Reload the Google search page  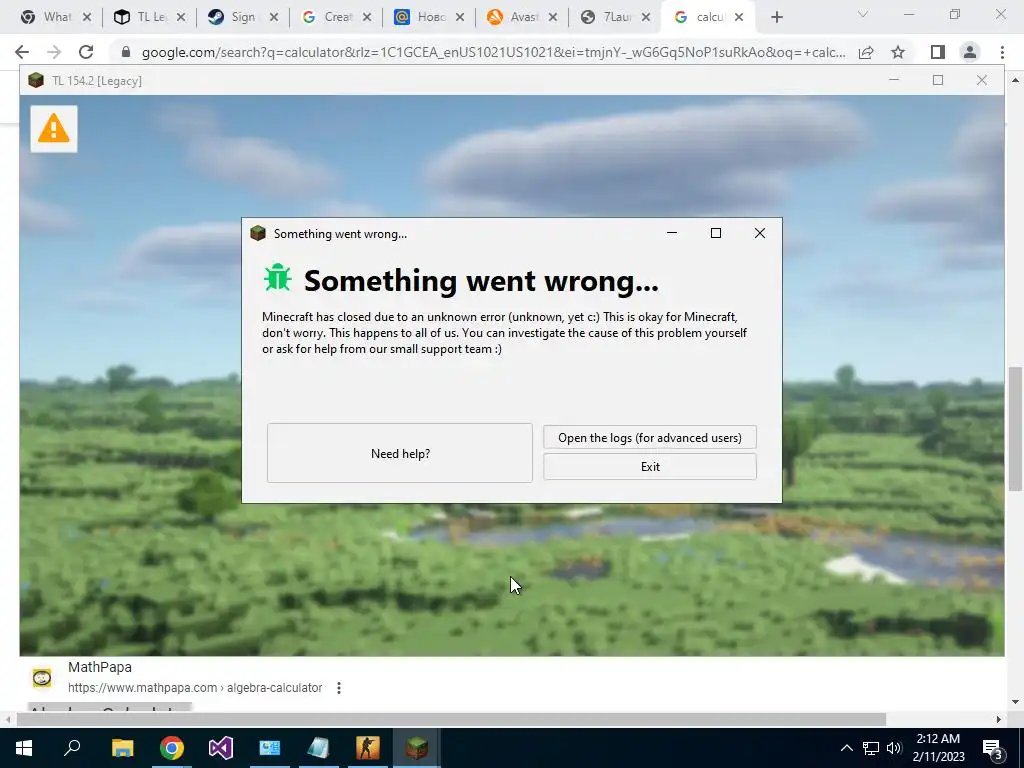click(86, 52)
